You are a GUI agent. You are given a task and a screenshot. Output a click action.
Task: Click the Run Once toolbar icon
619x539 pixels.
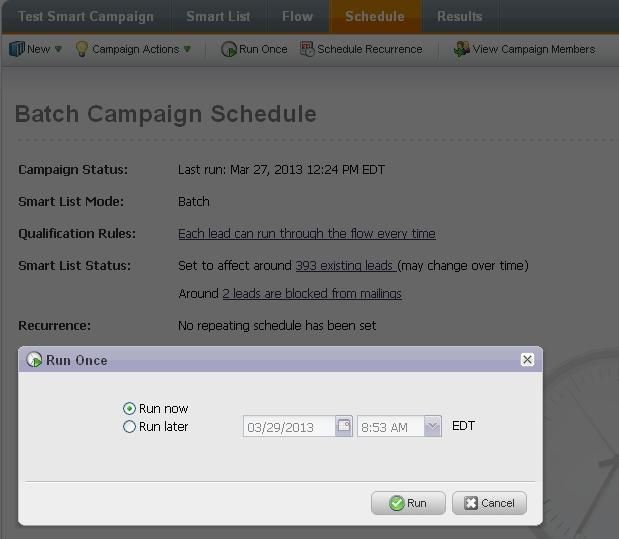coord(229,49)
